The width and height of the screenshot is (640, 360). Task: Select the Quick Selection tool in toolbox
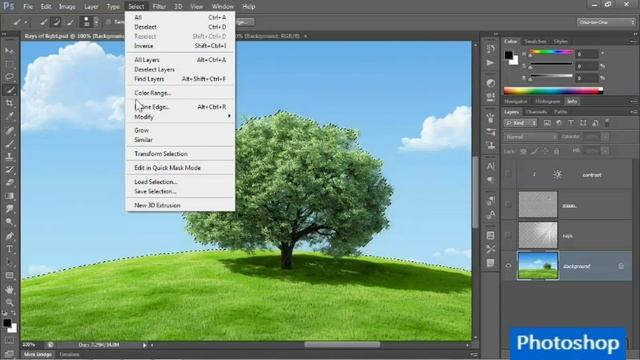pyautogui.click(x=9, y=90)
